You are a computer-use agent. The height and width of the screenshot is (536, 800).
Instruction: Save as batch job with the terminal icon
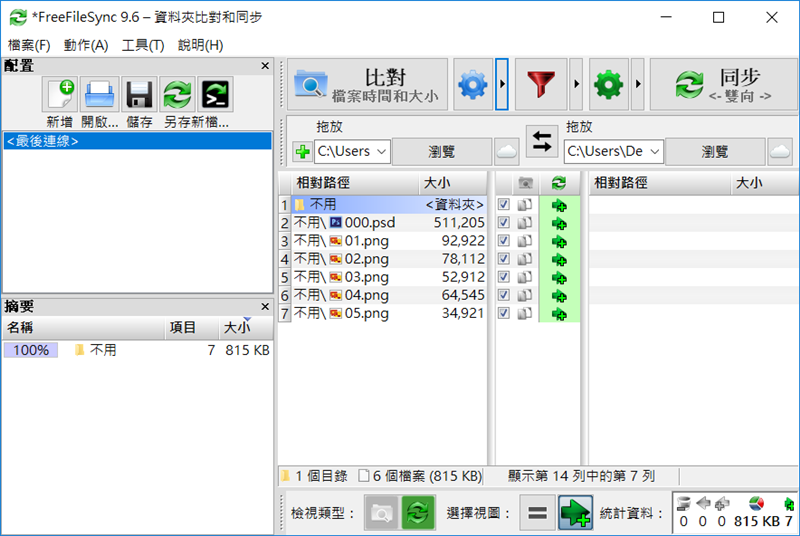(216, 94)
